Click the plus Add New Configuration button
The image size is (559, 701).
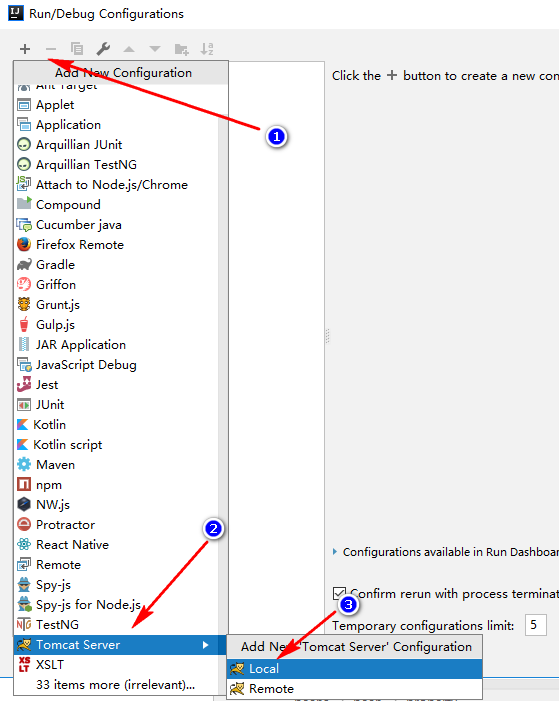[x=25, y=49]
